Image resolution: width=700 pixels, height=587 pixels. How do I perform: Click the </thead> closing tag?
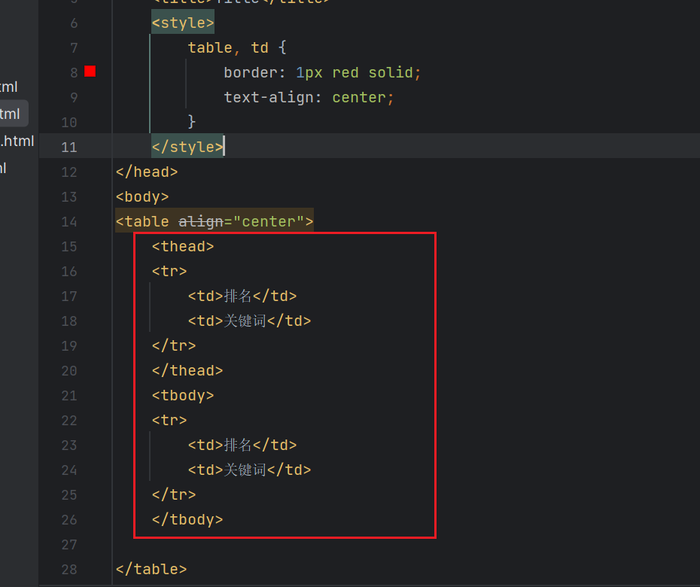tap(188, 371)
